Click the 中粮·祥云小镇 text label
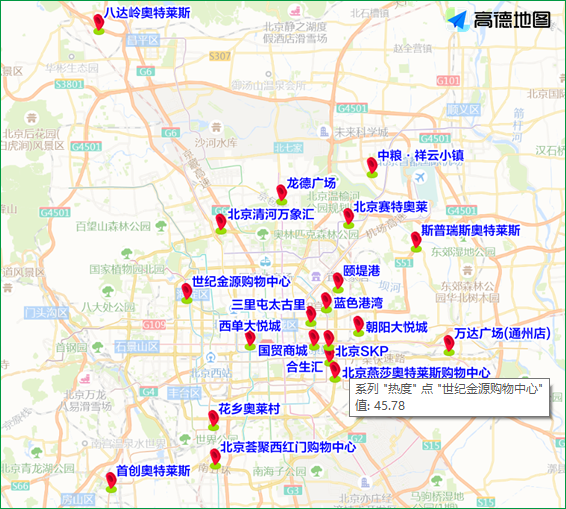Image resolution: width=566 pixels, height=509 pixels. tap(421, 155)
